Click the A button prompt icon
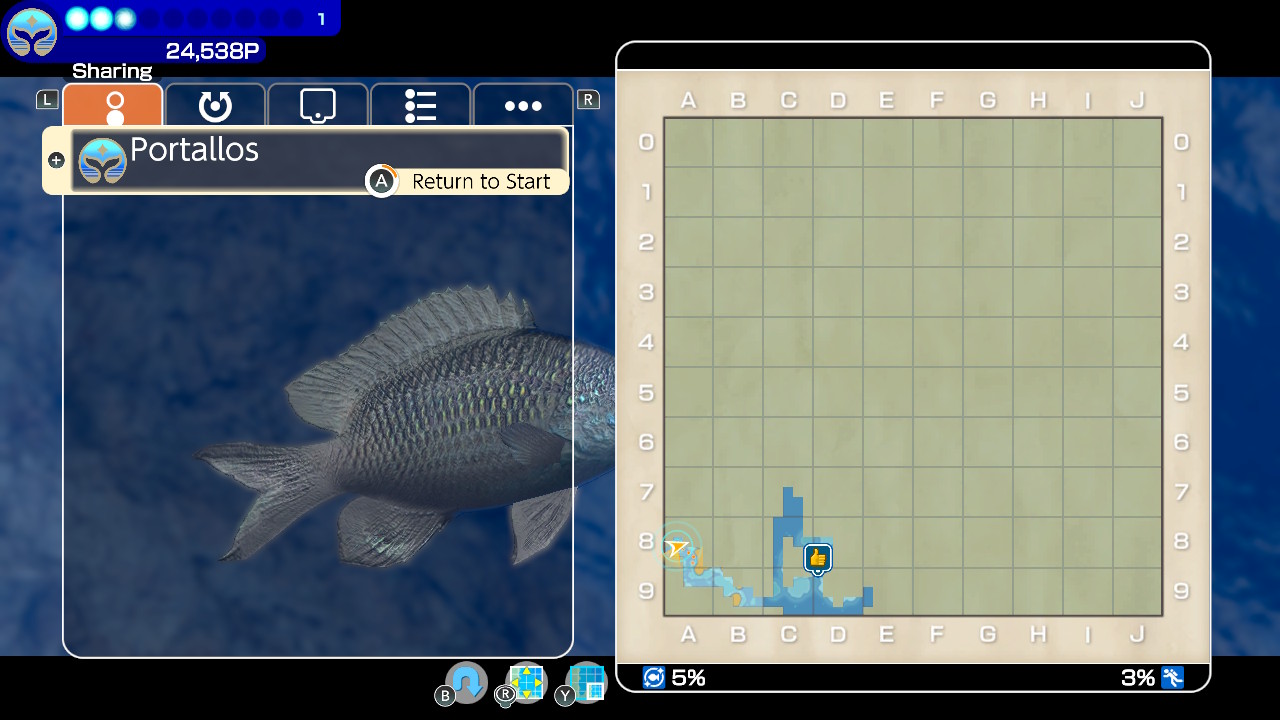Screen dimensions: 1280x720 (381, 181)
